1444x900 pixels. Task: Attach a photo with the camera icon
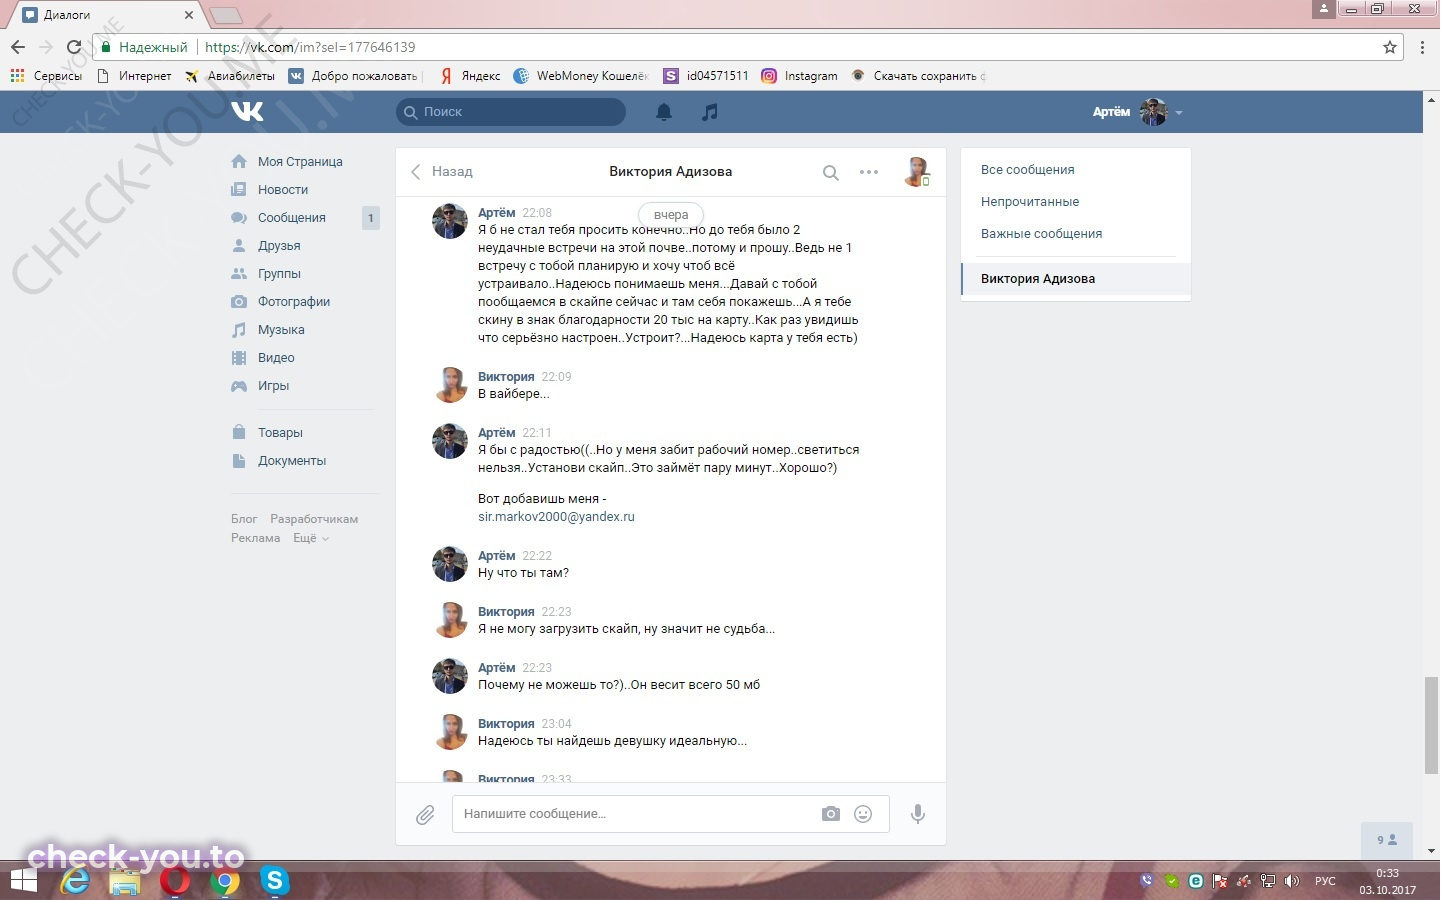point(831,814)
